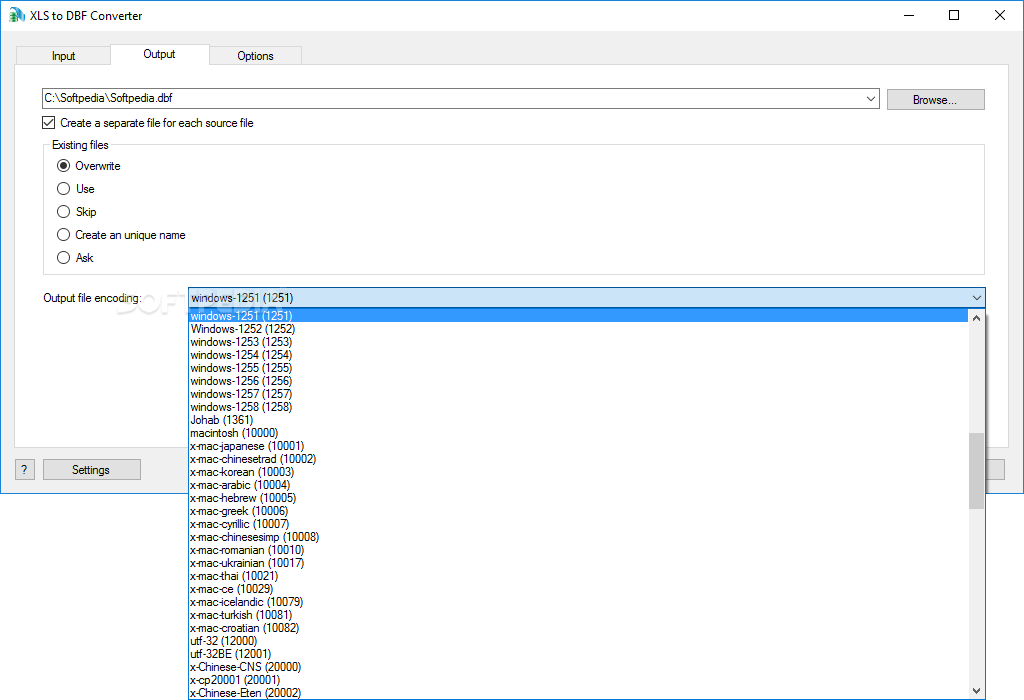Select the Skip radio button

click(x=76, y=212)
